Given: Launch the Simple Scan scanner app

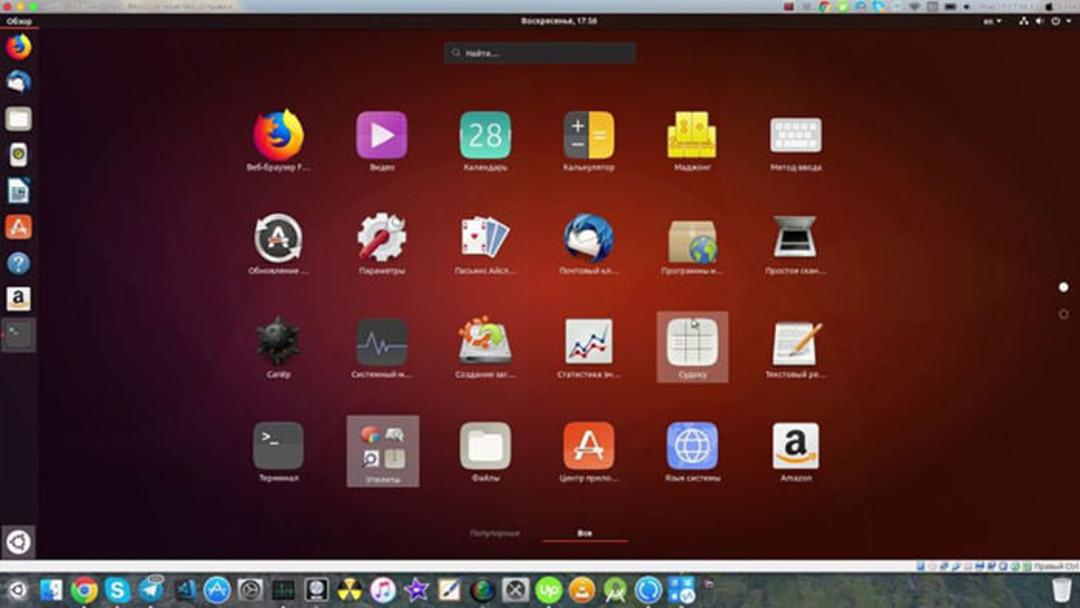Looking at the screenshot, I should coord(796,239).
